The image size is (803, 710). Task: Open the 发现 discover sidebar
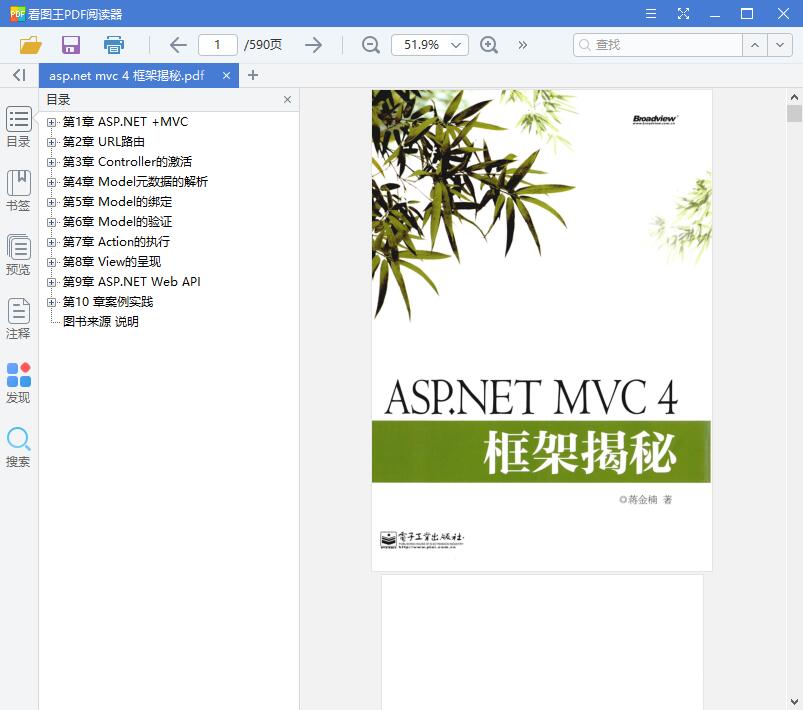click(x=18, y=383)
